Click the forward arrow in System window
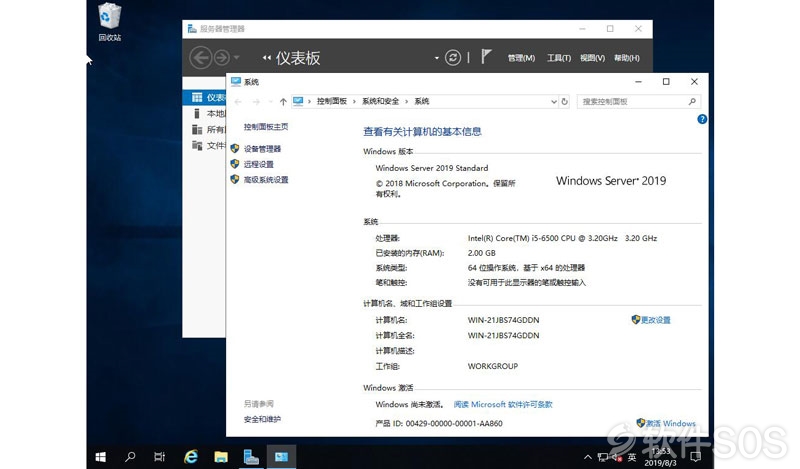 point(256,102)
